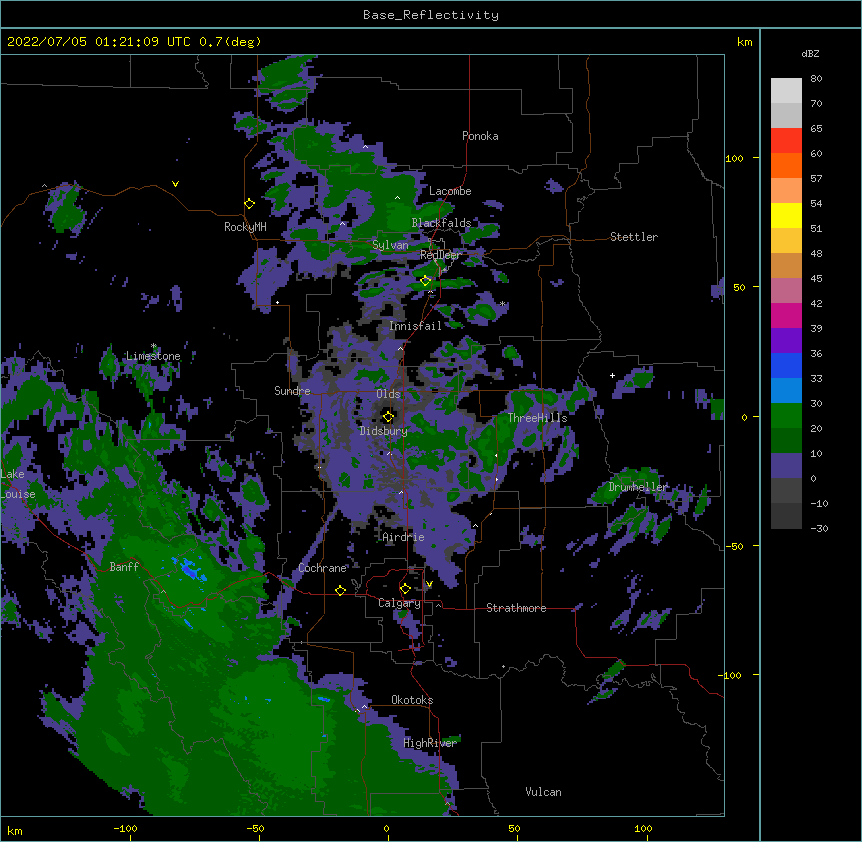Click the yellow marker at RockyMH
Screen dimensions: 862x842
249,204
